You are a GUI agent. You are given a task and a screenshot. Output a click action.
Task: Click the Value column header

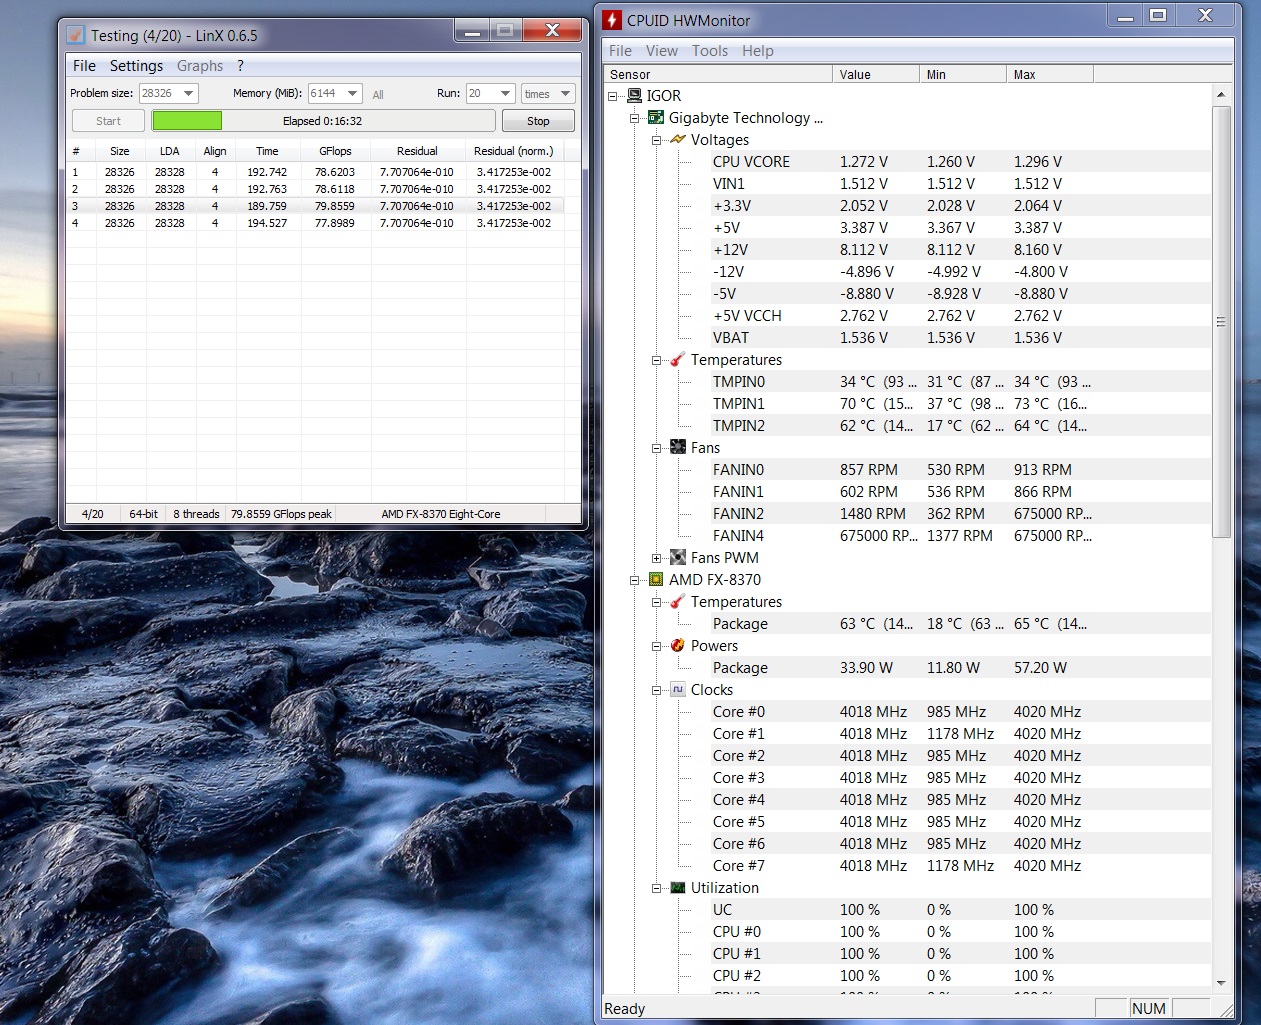(x=876, y=74)
